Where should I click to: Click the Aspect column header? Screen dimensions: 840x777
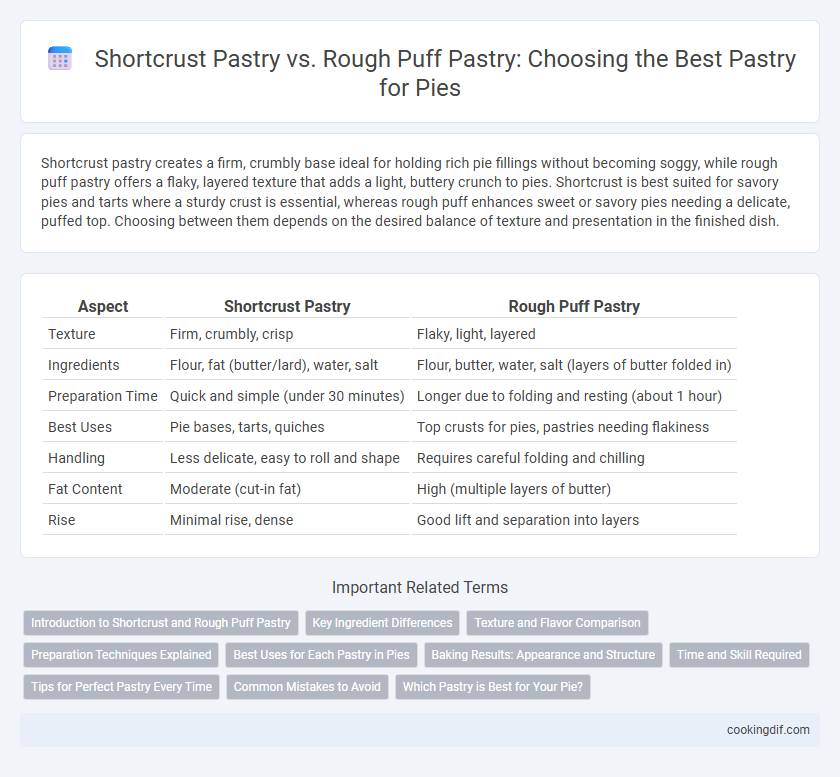click(103, 306)
